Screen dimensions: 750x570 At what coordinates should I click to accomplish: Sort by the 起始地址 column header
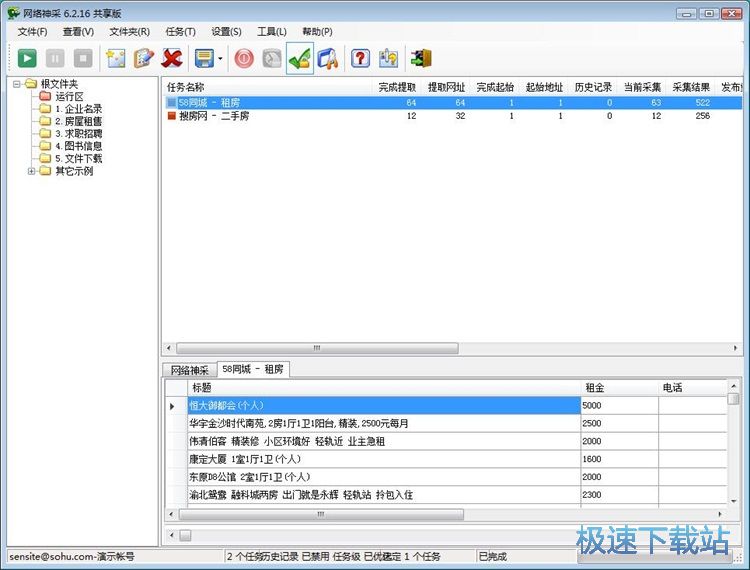pos(544,87)
